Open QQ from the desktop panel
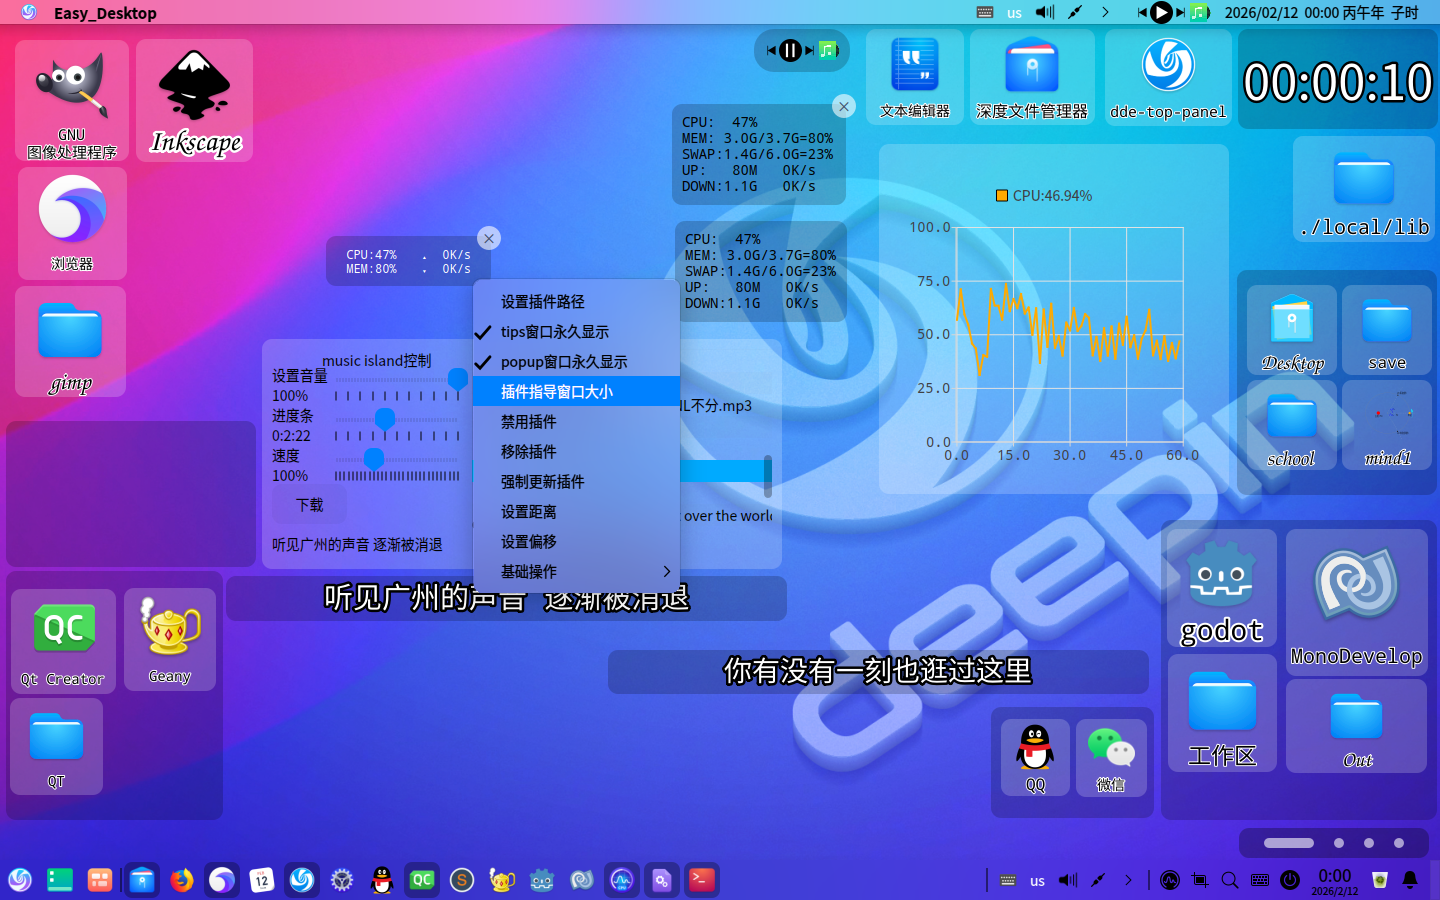 1034,757
